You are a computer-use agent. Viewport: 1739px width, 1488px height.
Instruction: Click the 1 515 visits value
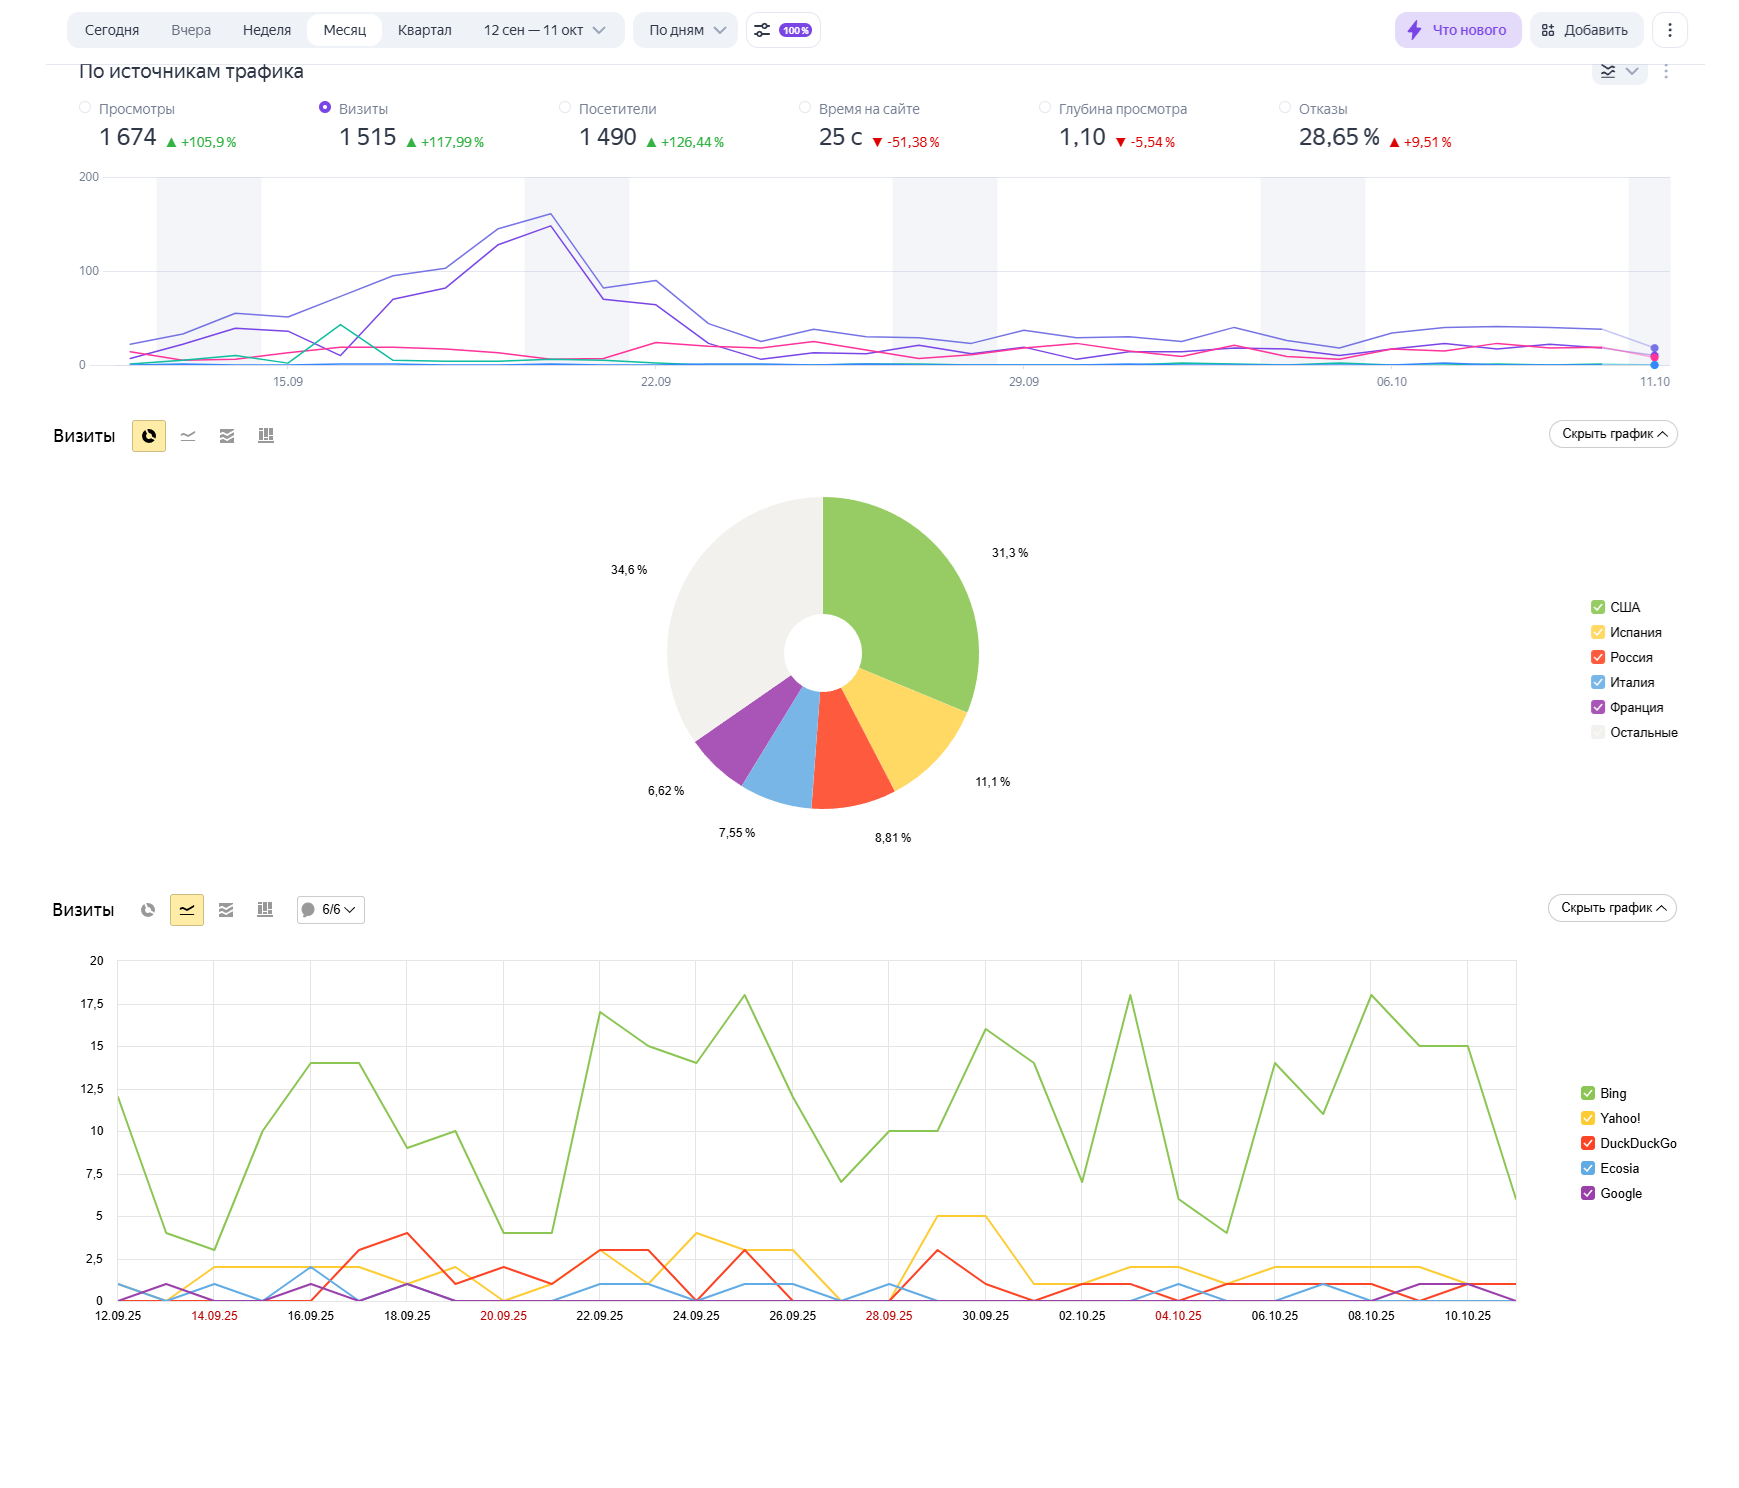(368, 137)
